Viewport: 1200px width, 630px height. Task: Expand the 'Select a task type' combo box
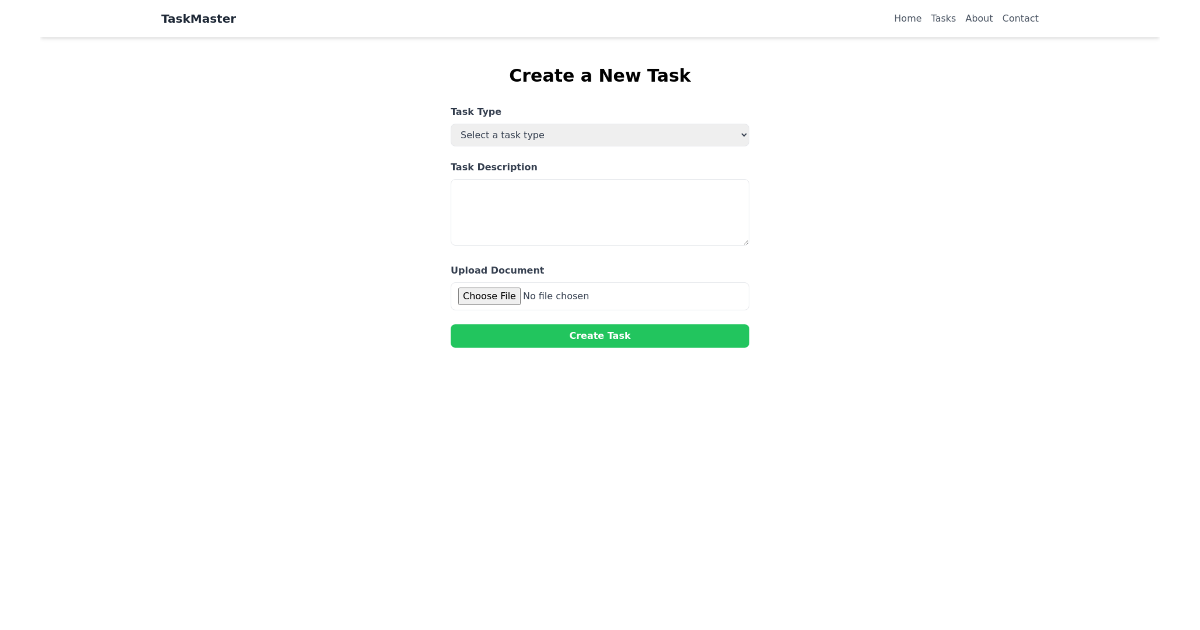tap(600, 134)
